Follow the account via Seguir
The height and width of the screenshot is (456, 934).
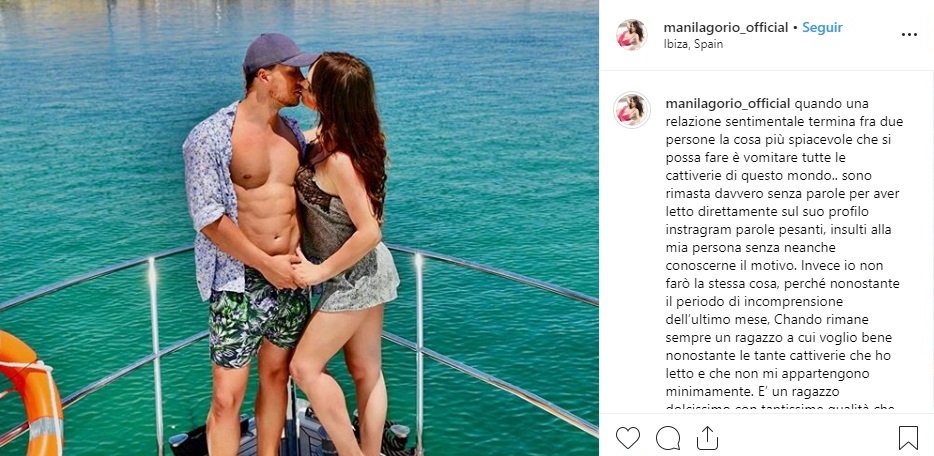(822, 27)
